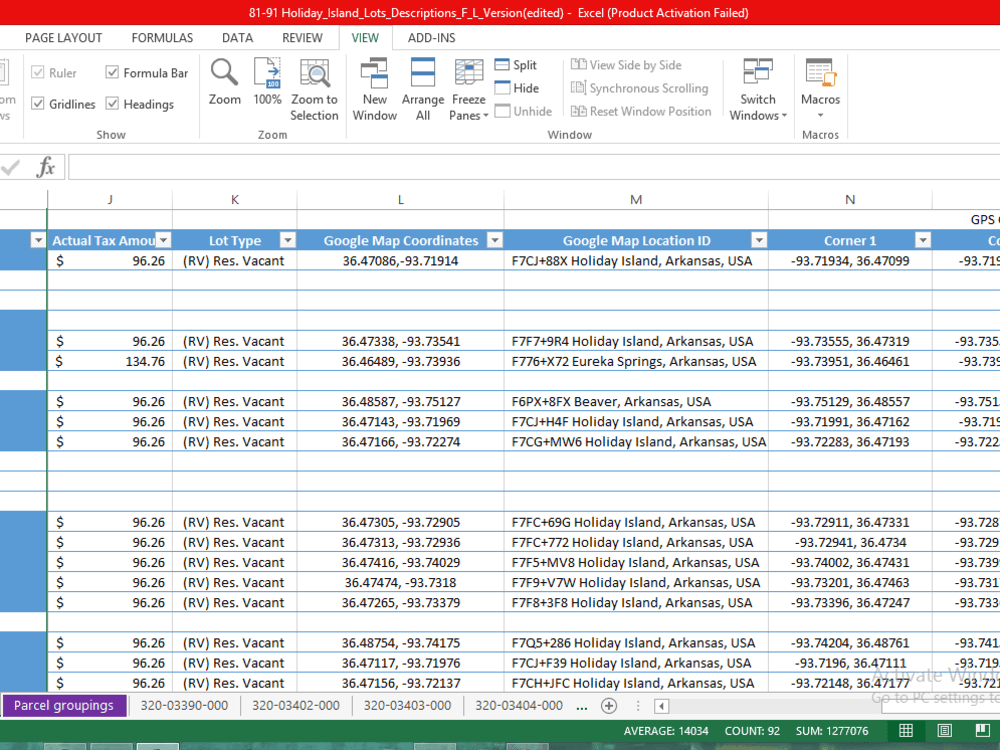Click the greyed-out Unhide window command
The image size is (1000, 750).
point(524,111)
